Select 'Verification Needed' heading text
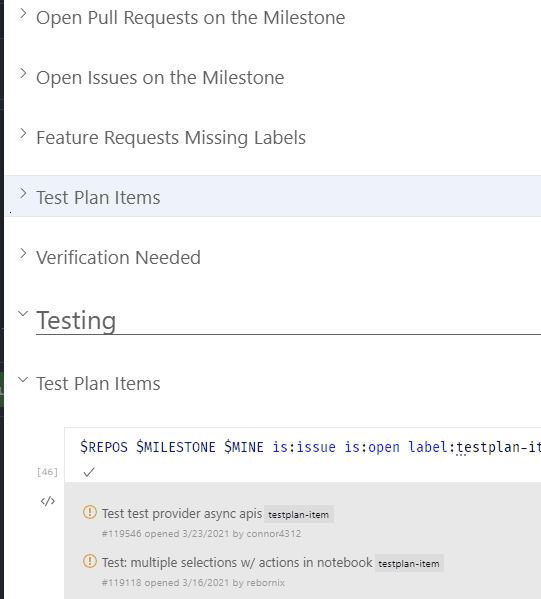Viewport: 541px width, 599px height. click(x=118, y=257)
